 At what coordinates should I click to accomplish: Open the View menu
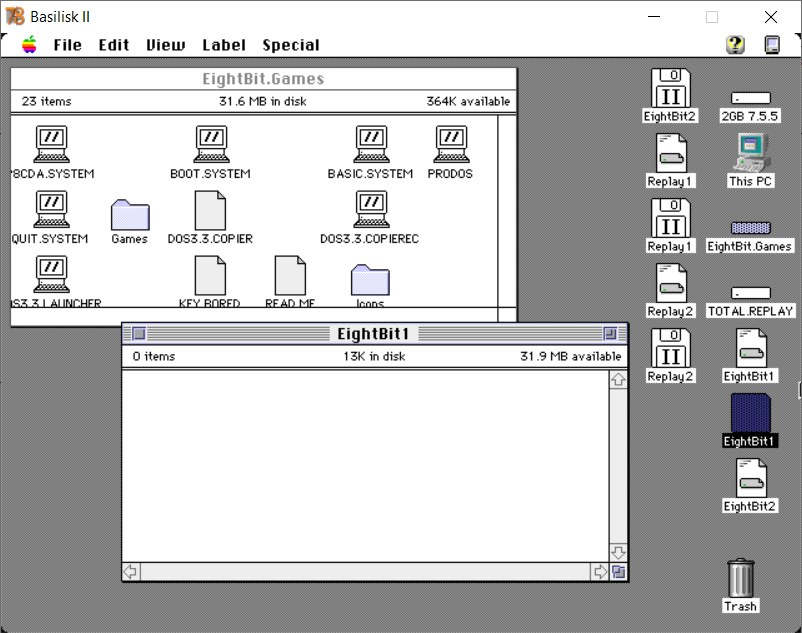click(165, 45)
